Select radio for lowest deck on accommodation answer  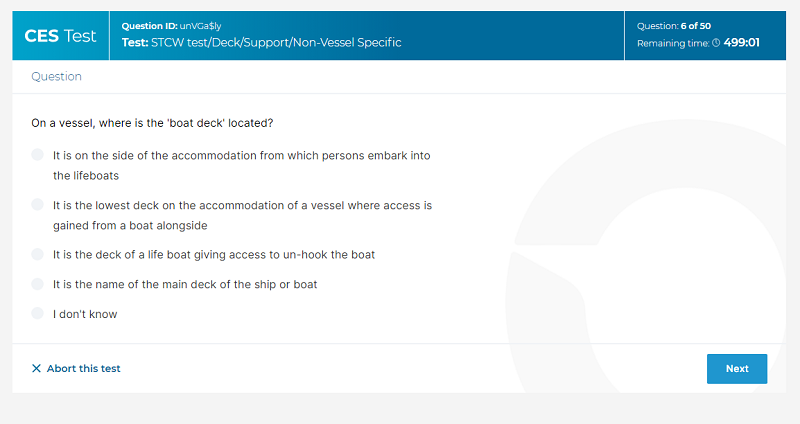click(37, 205)
